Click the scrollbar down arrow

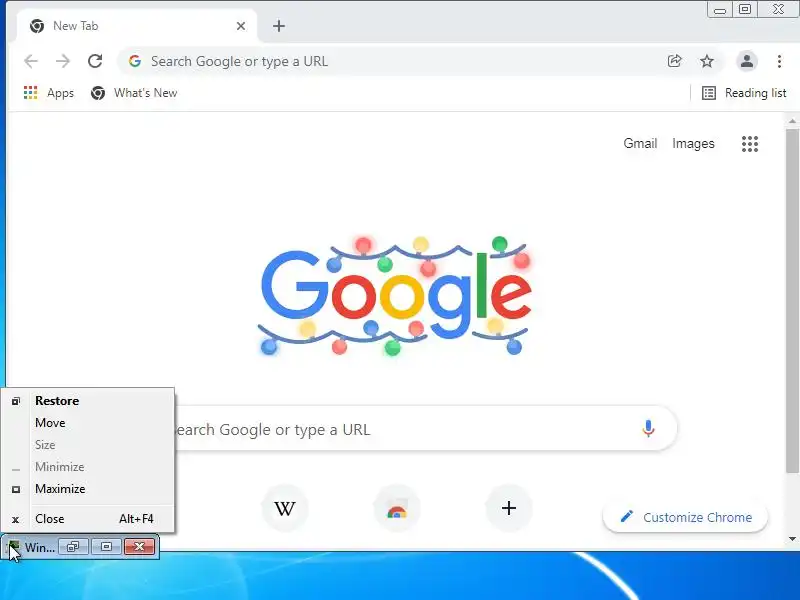[x=792, y=538]
